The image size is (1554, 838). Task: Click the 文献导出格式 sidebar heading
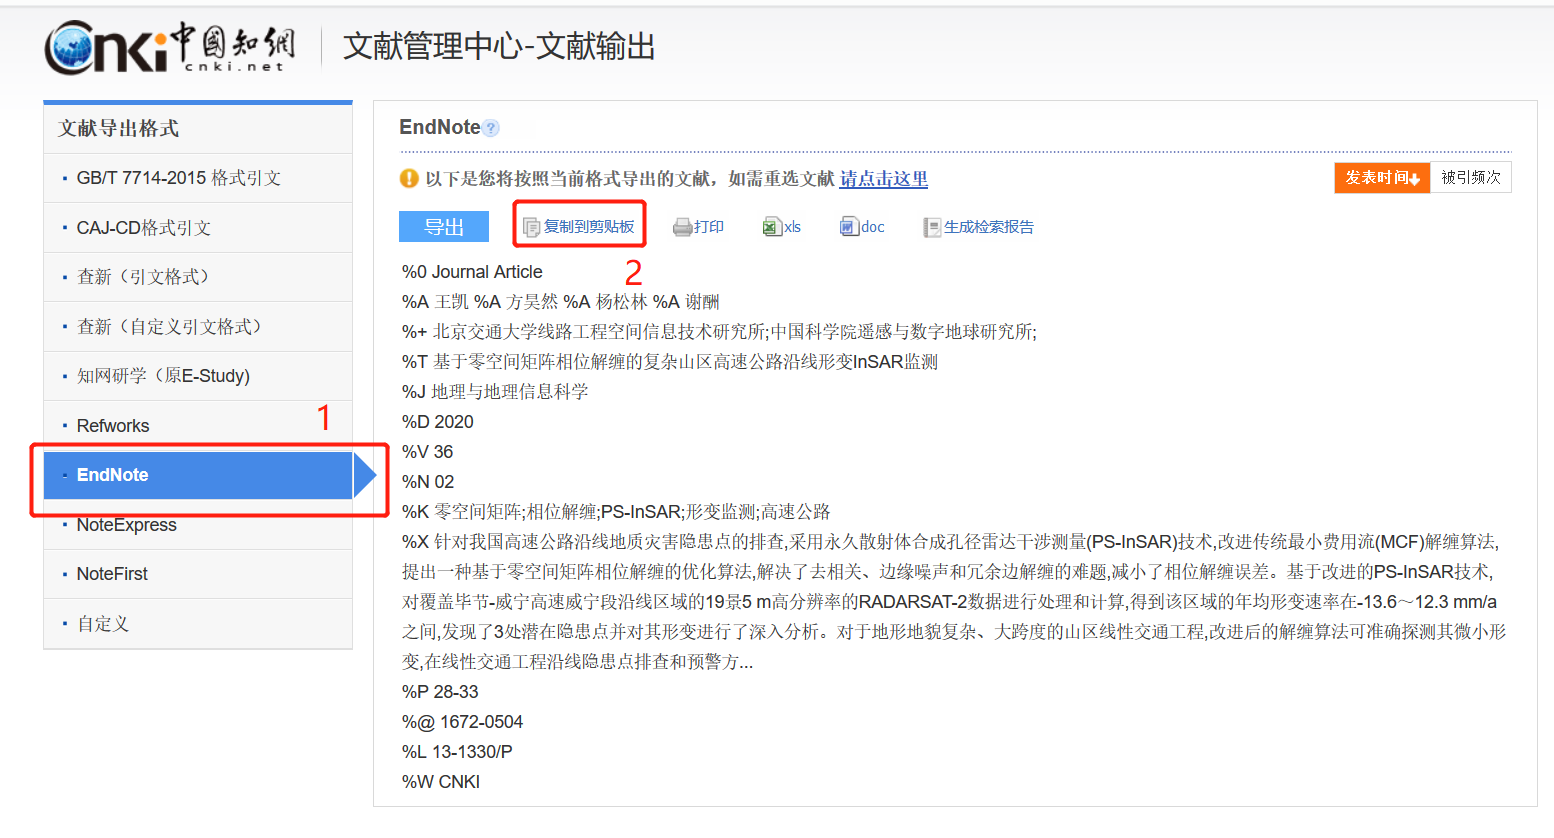pos(118,129)
